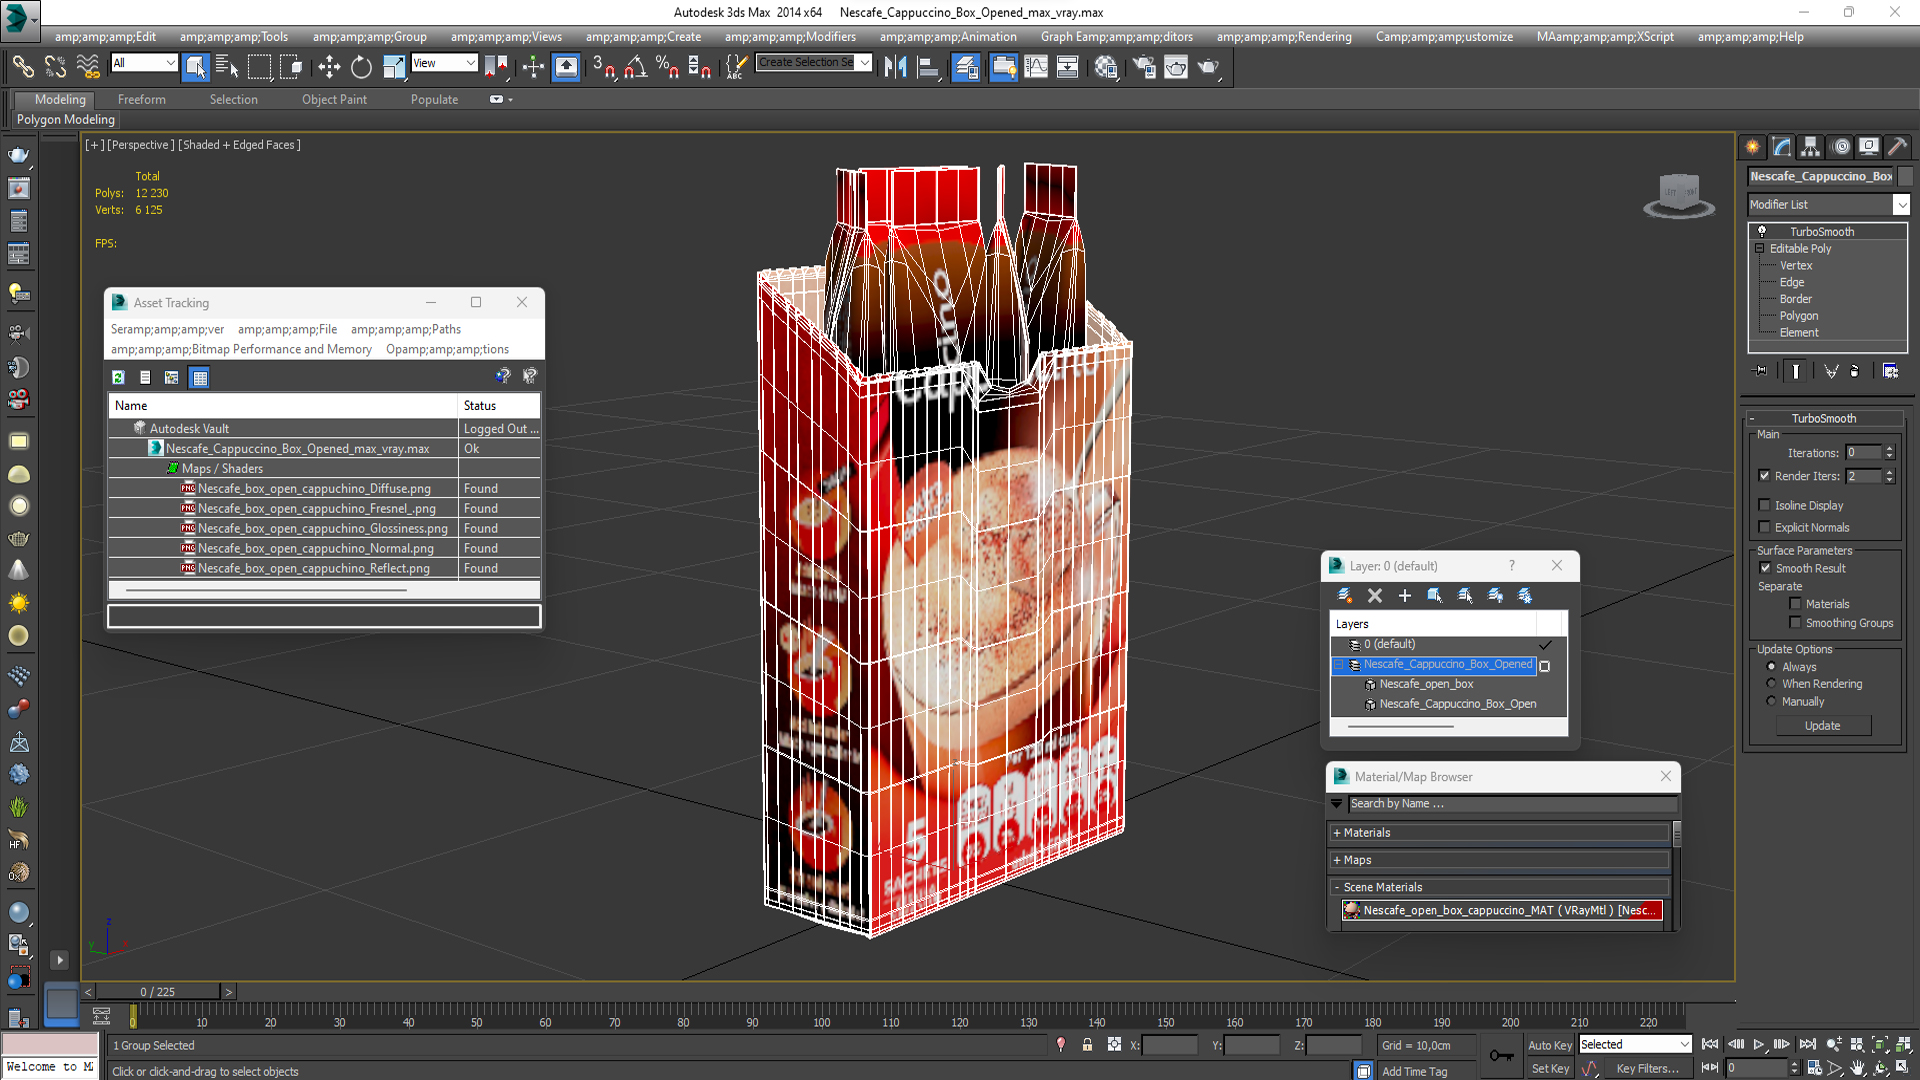Click the Update button in TurboSmooth

(x=1823, y=726)
